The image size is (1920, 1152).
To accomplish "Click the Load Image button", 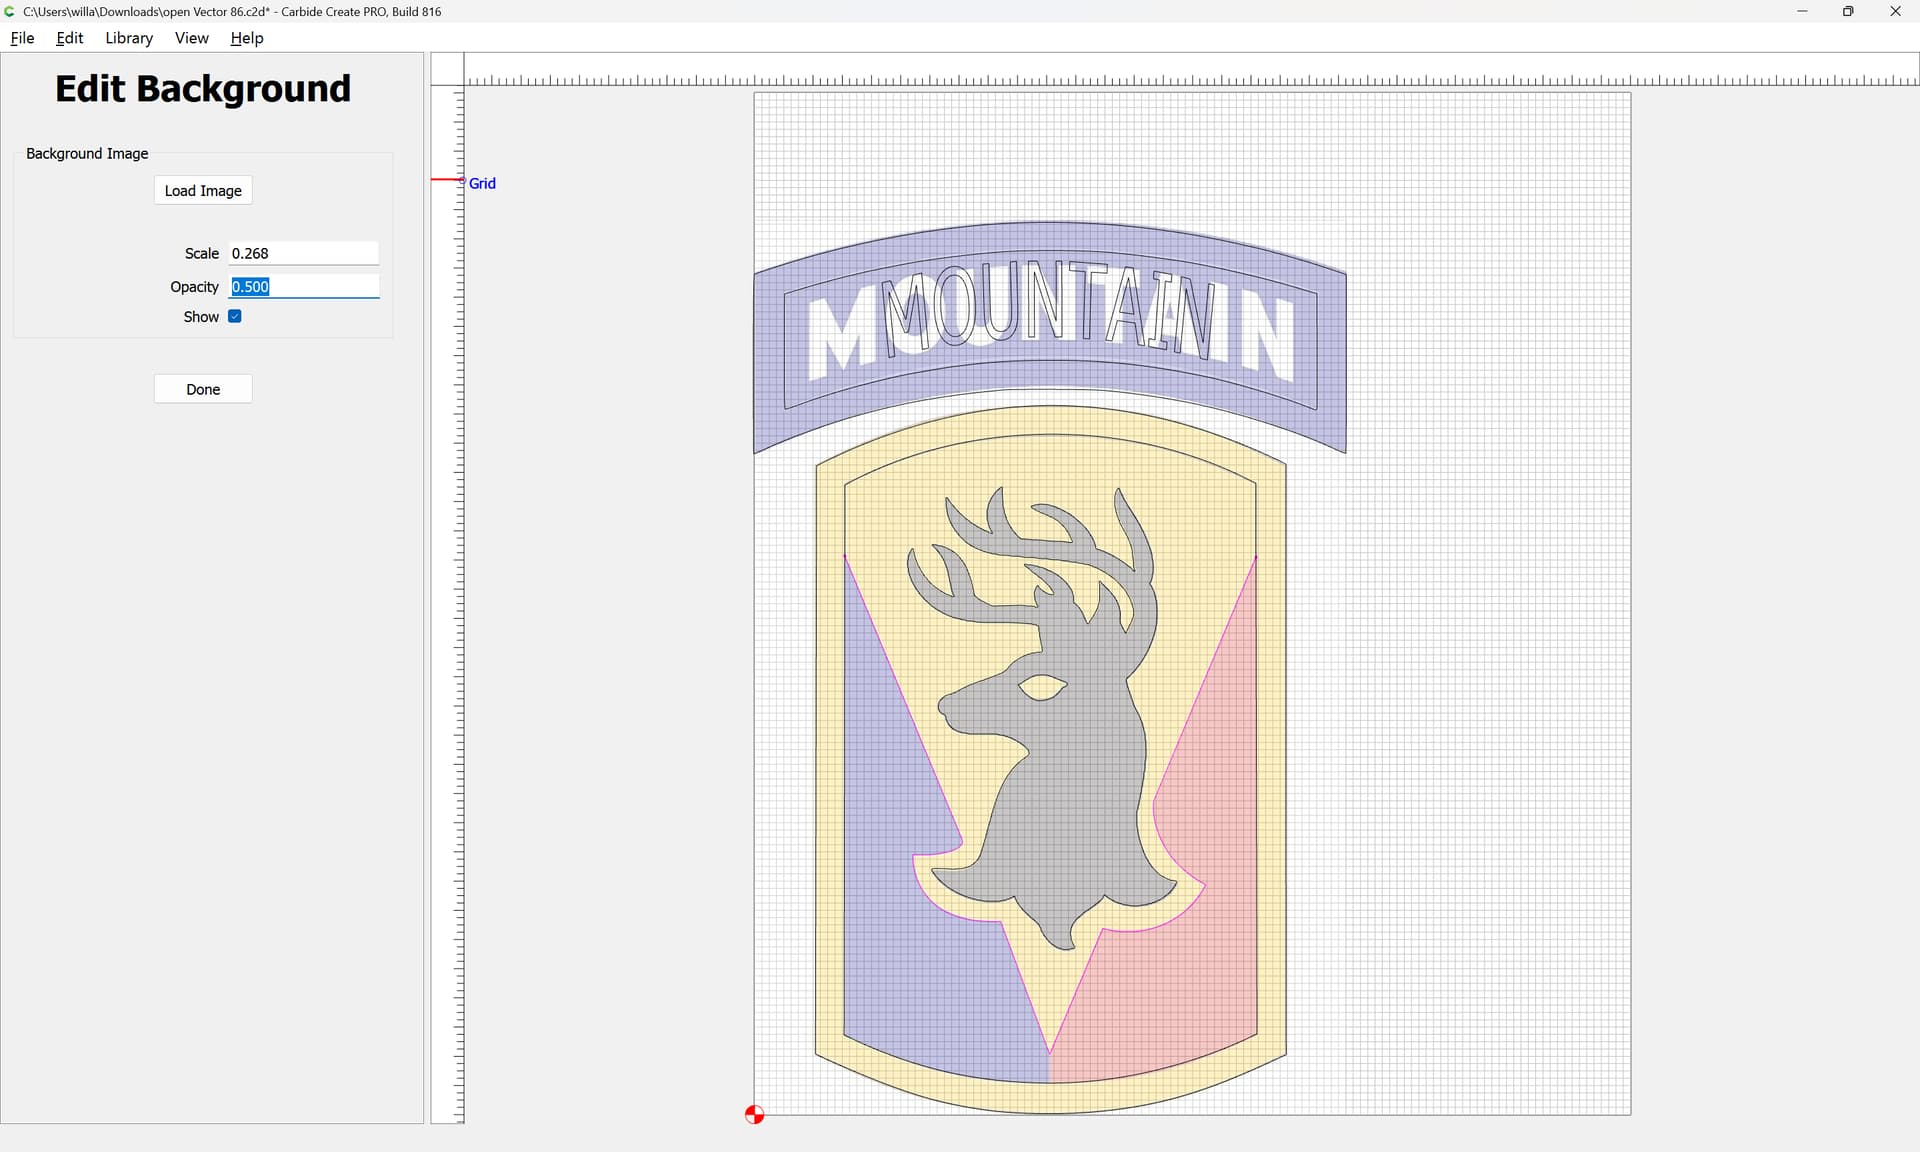I will point(203,191).
